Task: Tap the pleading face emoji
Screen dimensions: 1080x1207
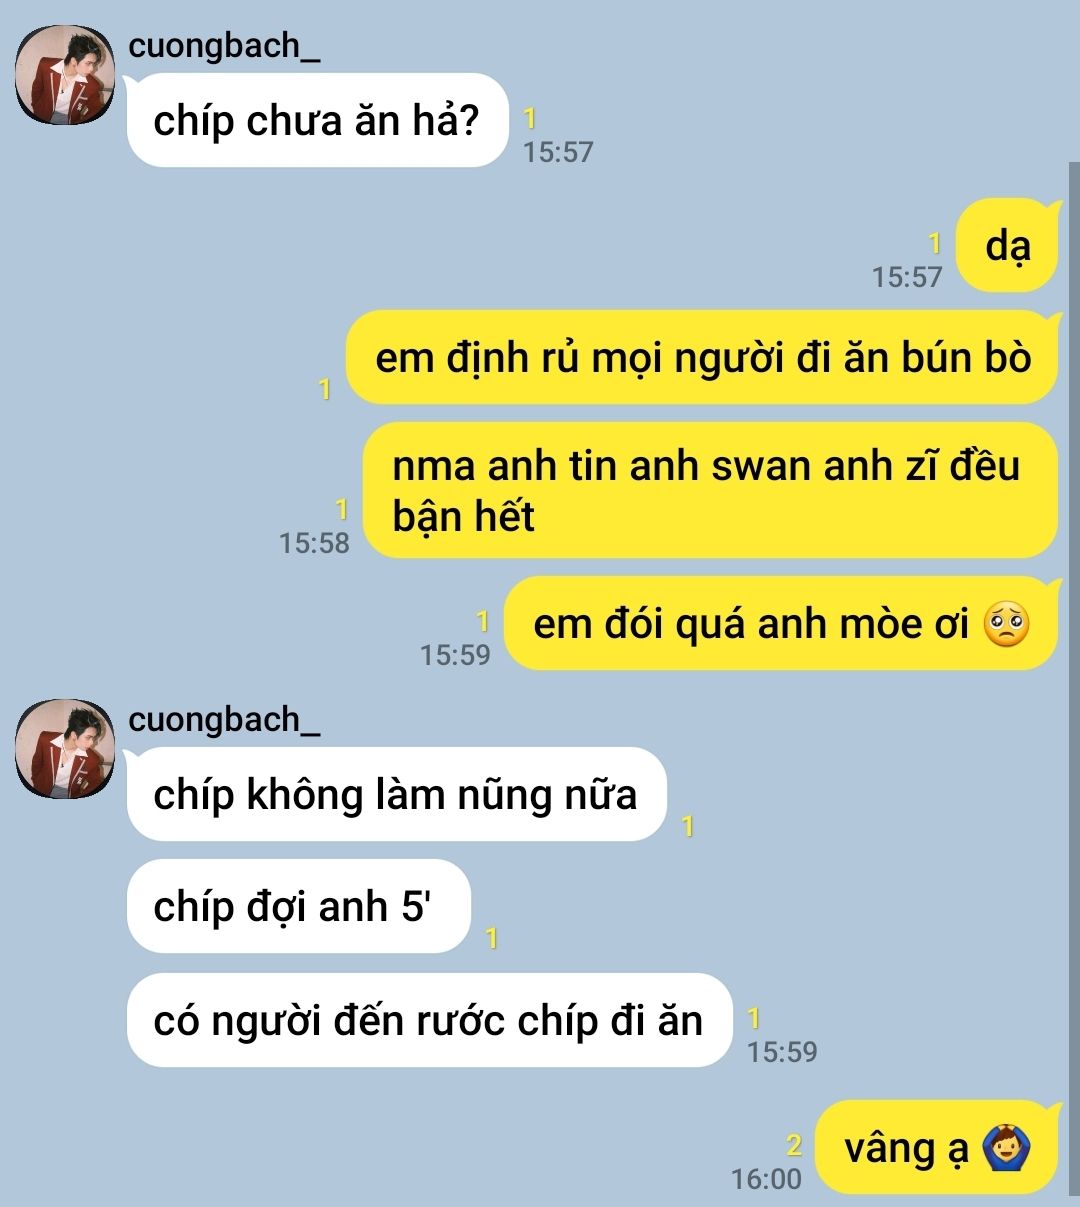Action: click(x=1006, y=624)
